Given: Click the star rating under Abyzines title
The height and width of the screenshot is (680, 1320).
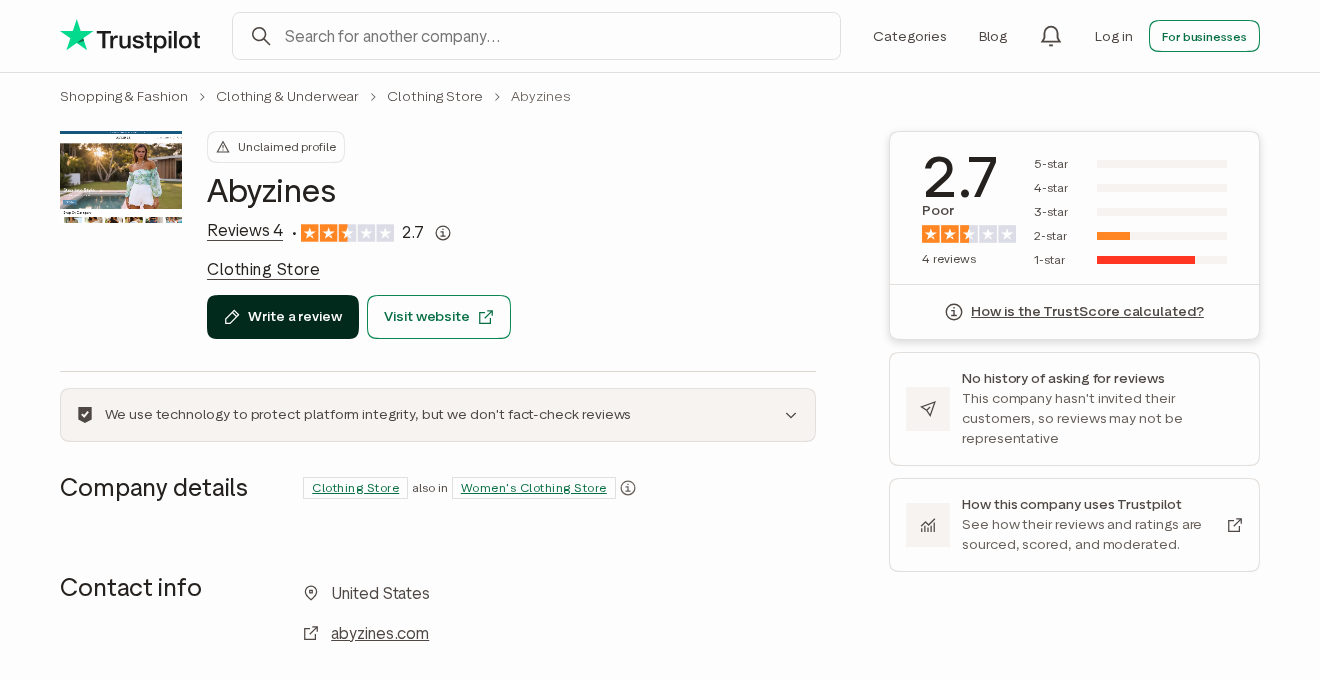Looking at the screenshot, I should pyautogui.click(x=348, y=233).
